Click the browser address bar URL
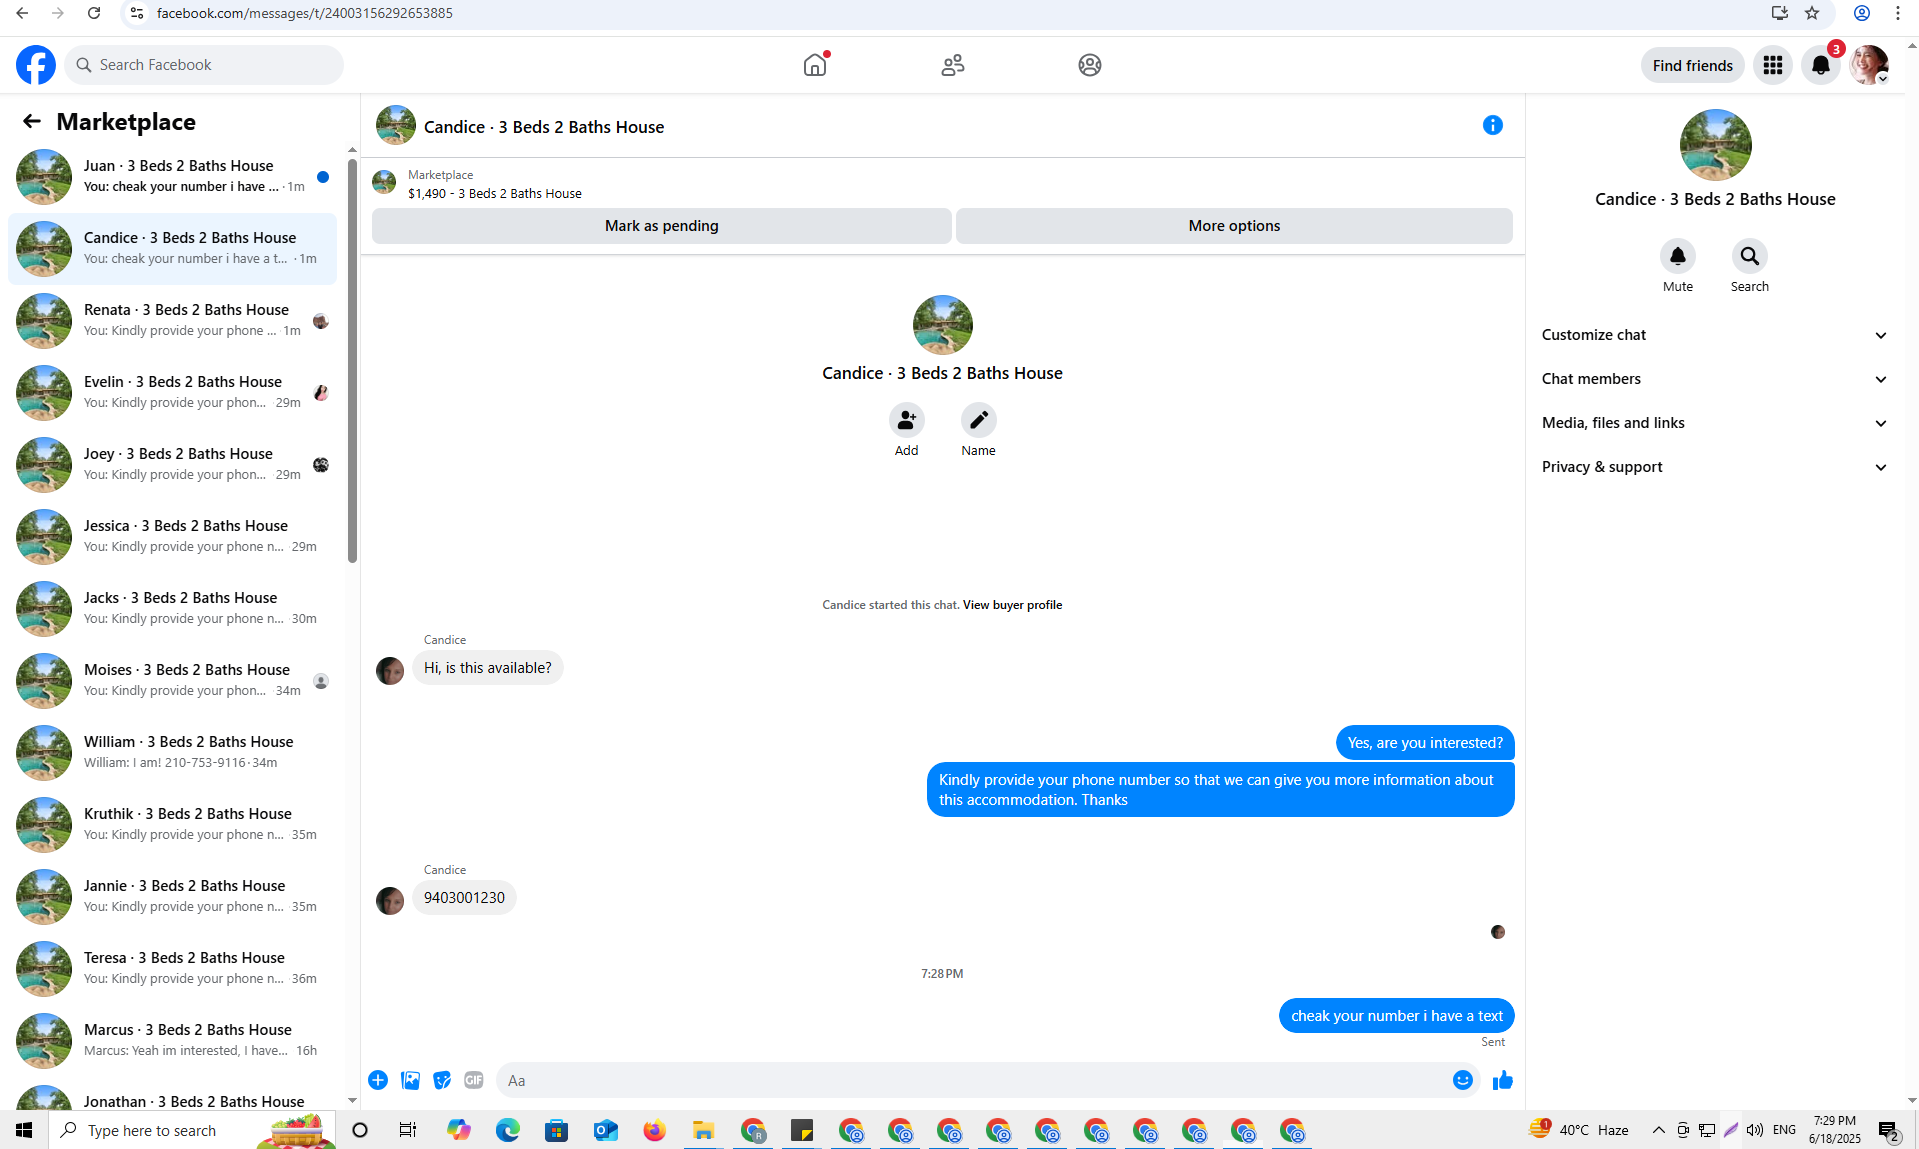The image size is (1919, 1149). pos(305,13)
